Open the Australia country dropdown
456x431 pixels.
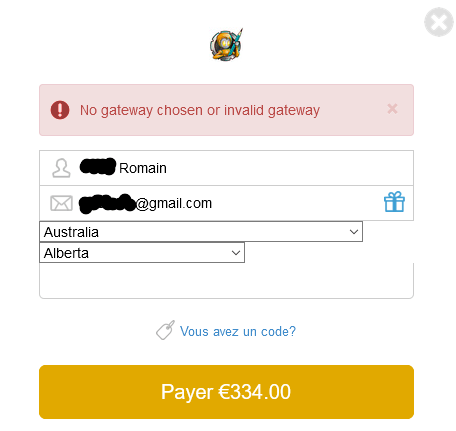201,232
